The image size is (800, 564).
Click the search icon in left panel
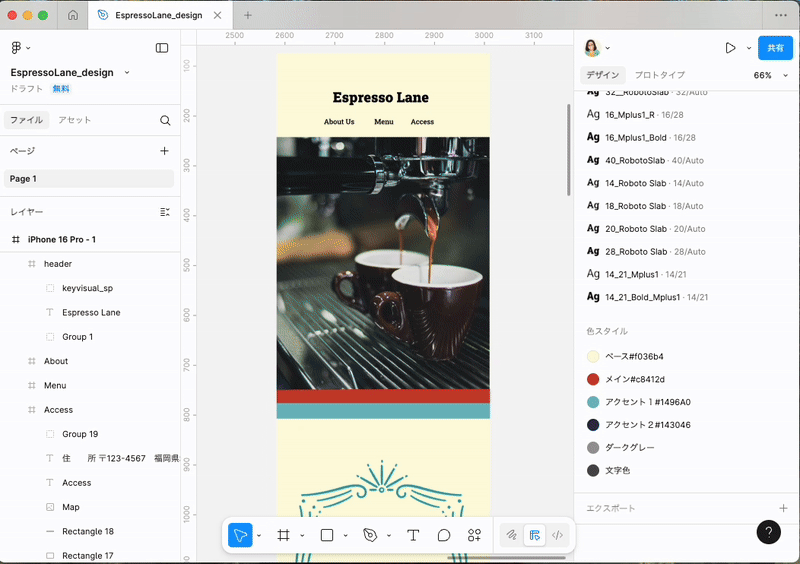[x=165, y=120]
